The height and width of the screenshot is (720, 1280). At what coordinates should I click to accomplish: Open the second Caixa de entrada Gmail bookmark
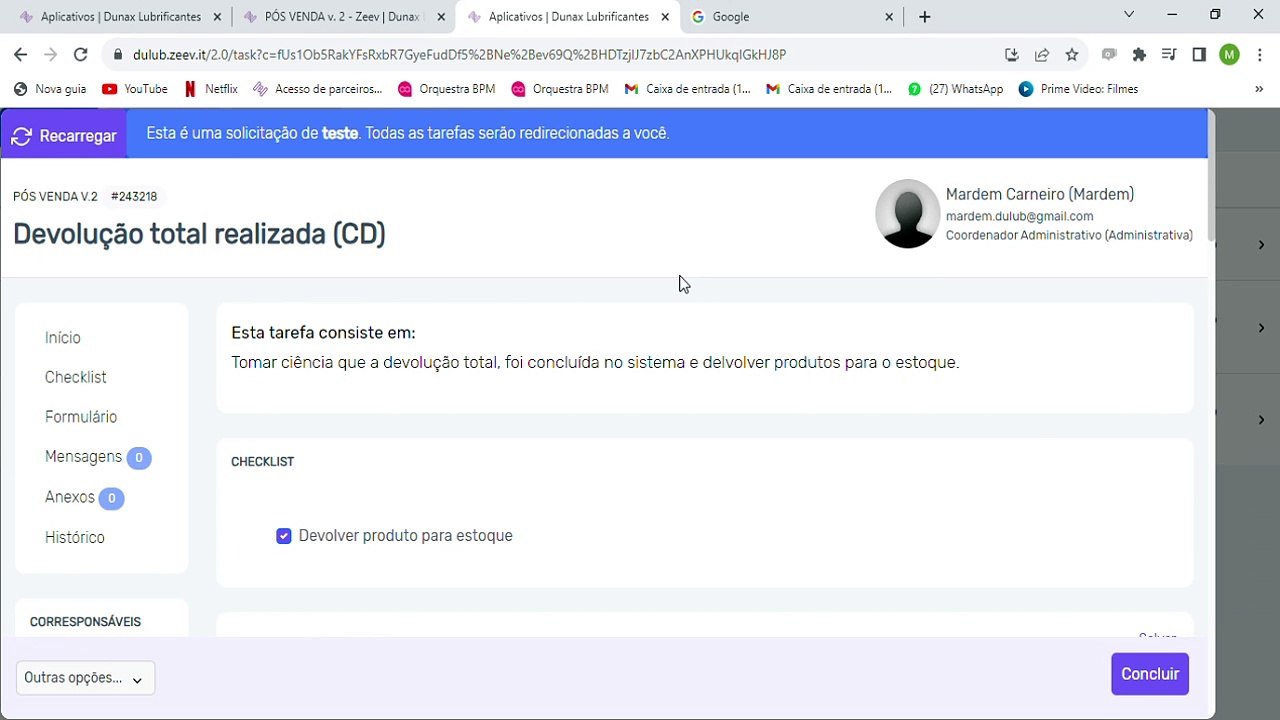tap(828, 89)
